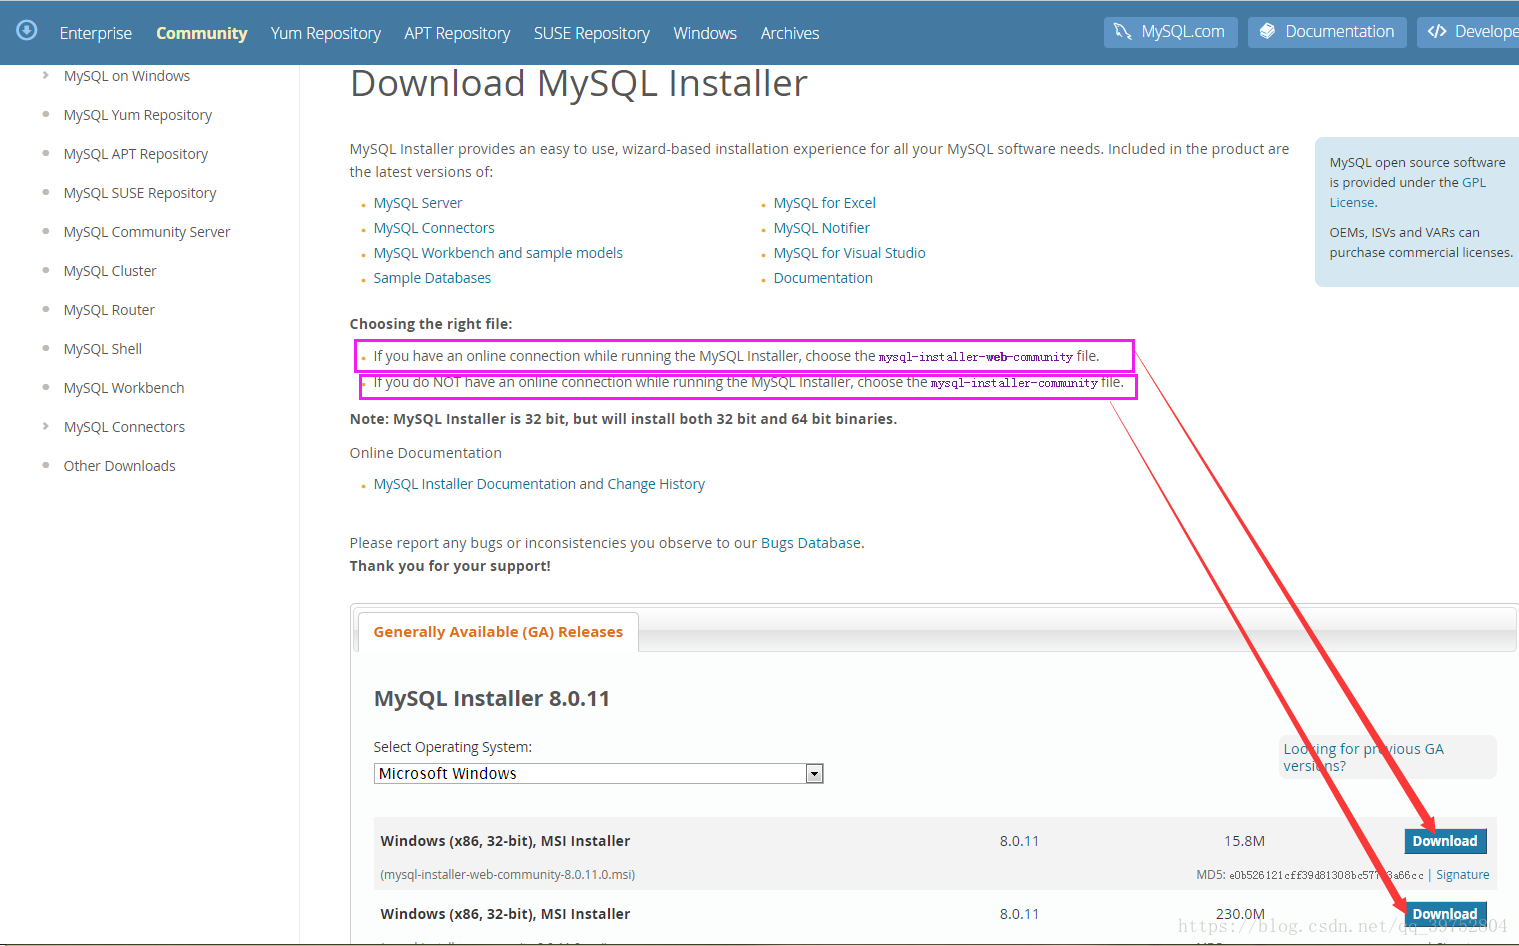Open MySQL Cluster in sidebar
Viewport: 1519px width, 946px height.
(x=109, y=271)
